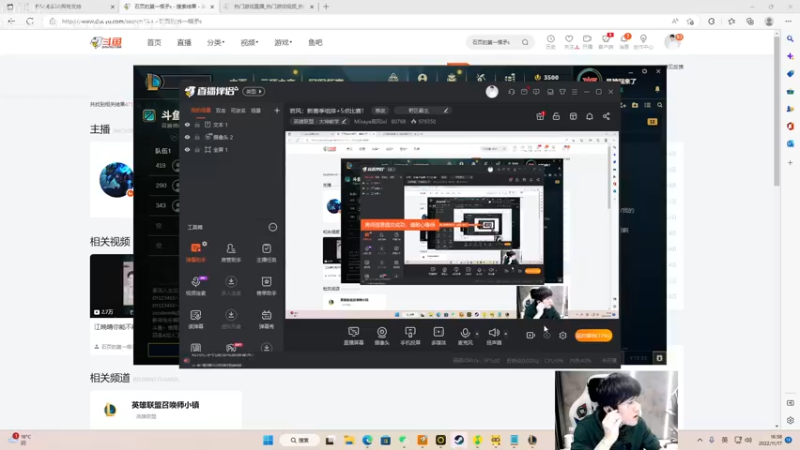
Task: Open Windows Start menu
Action: coord(268,440)
